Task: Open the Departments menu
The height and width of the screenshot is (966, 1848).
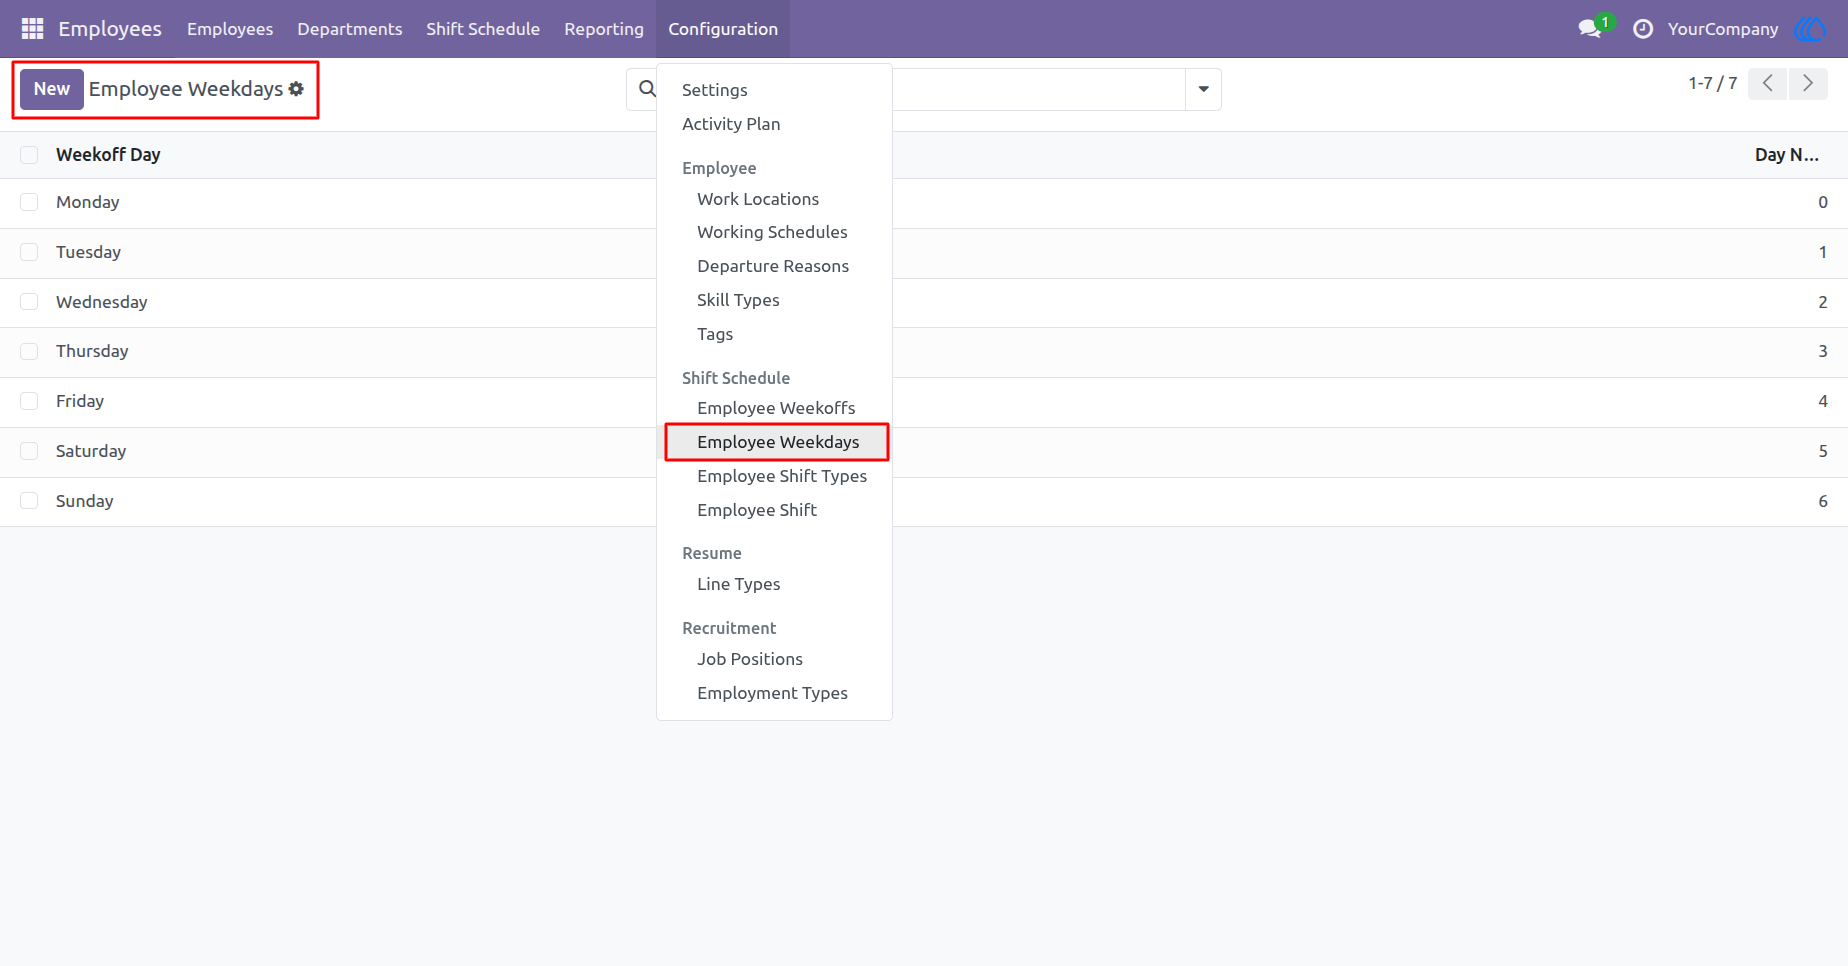Action: point(350,29)
